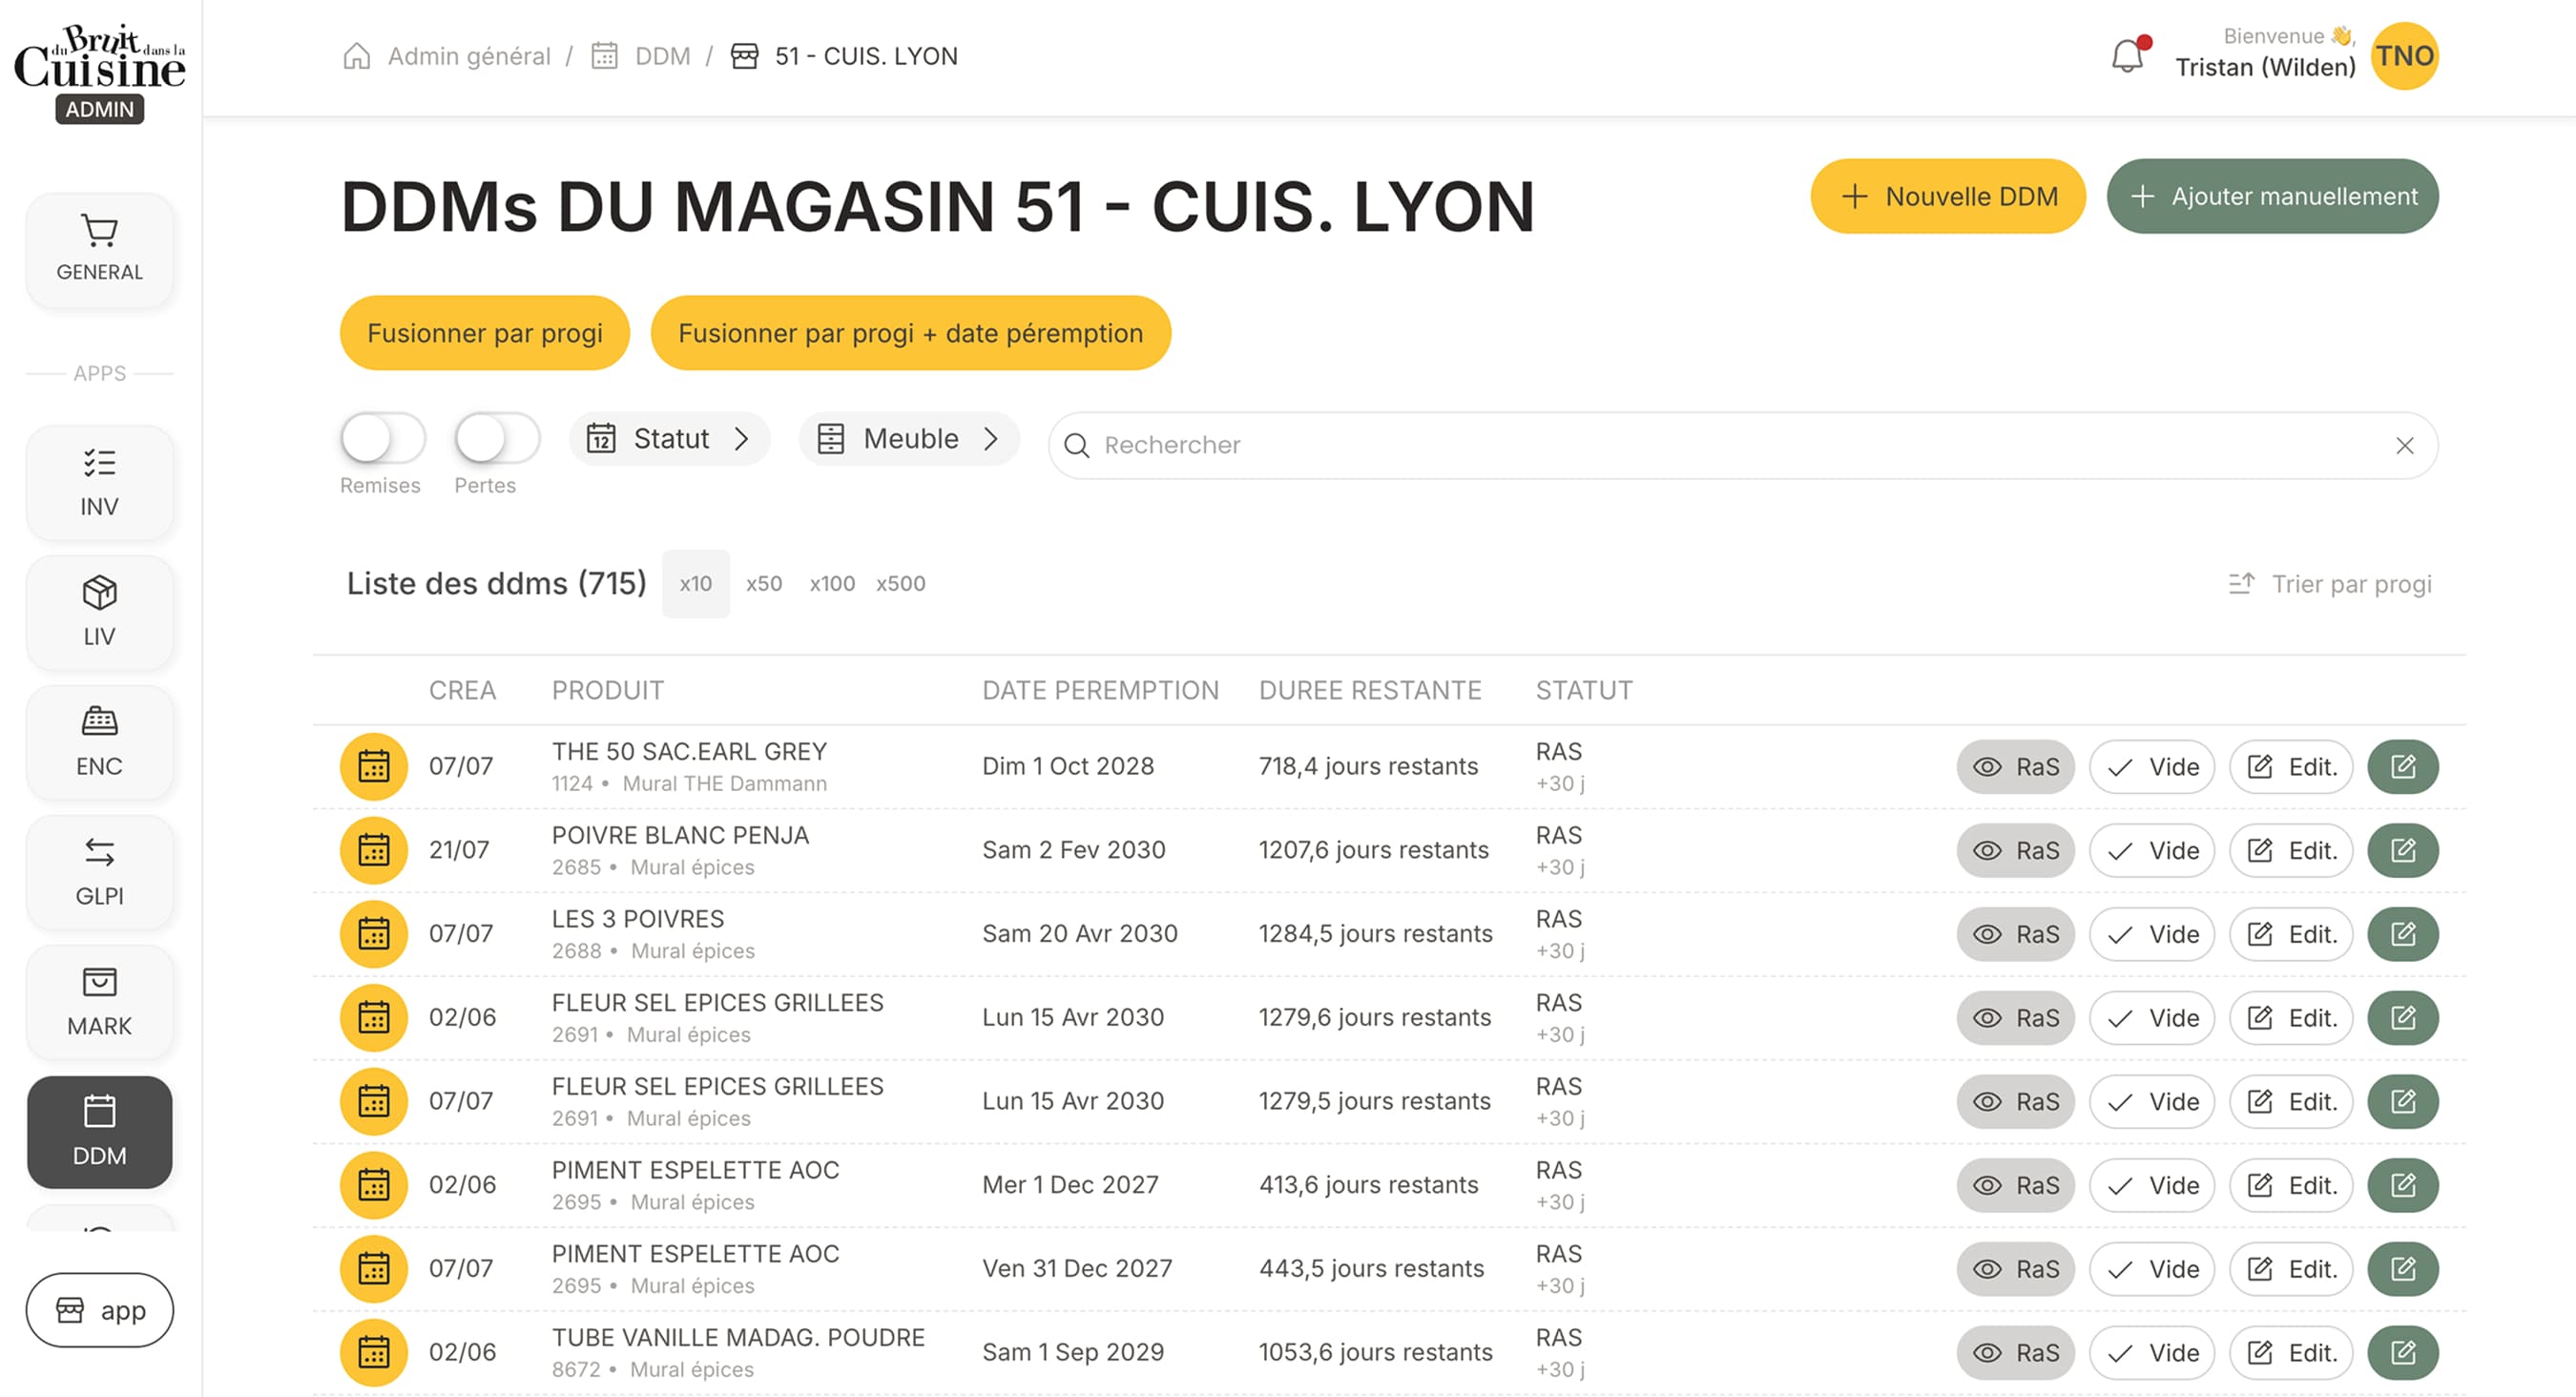Open notifications bell
Viewport: 2576px width, 1397px height.
[2128, 55]
